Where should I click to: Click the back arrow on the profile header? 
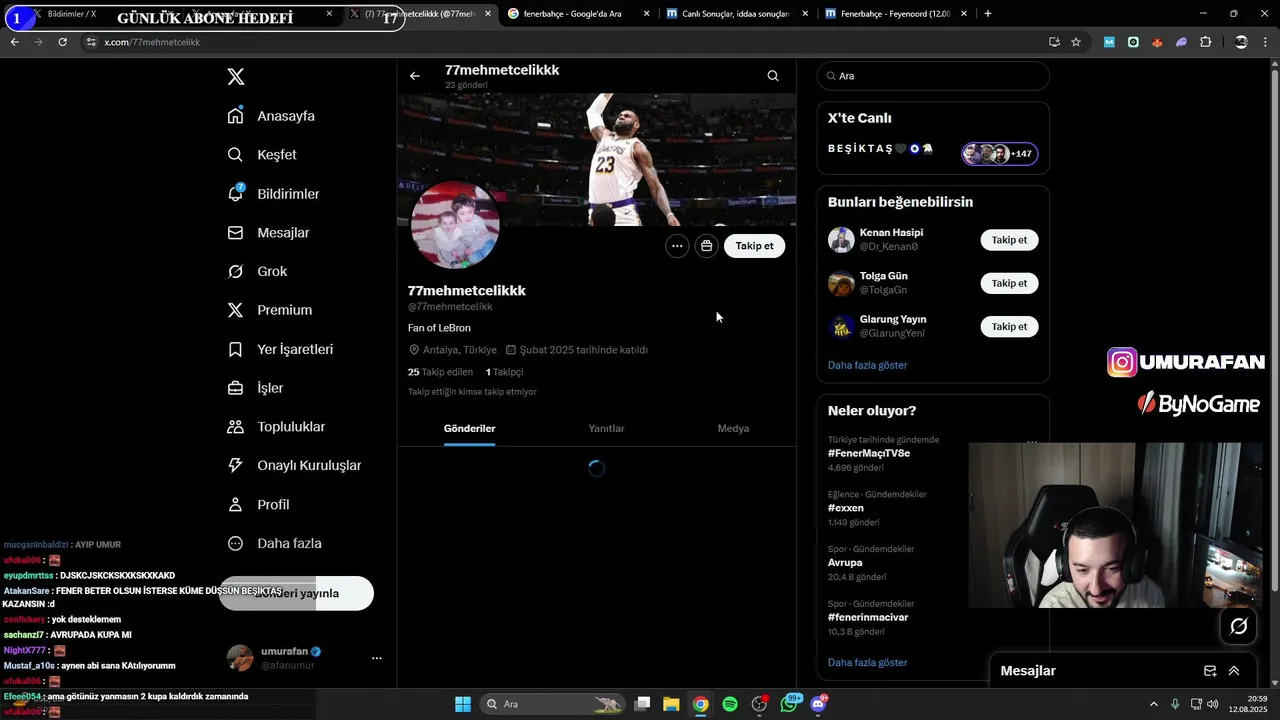pyautogui.click(x=414, y=76)
